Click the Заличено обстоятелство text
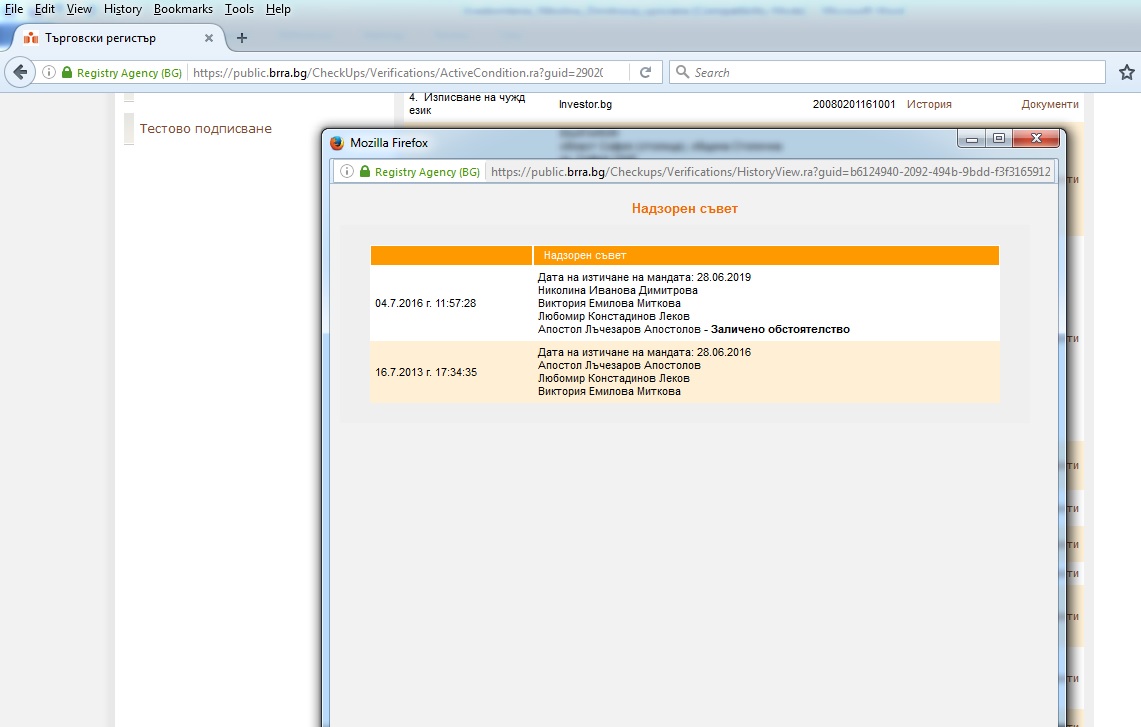Screen dimensions: 1141x727 (x=780, y=330)
